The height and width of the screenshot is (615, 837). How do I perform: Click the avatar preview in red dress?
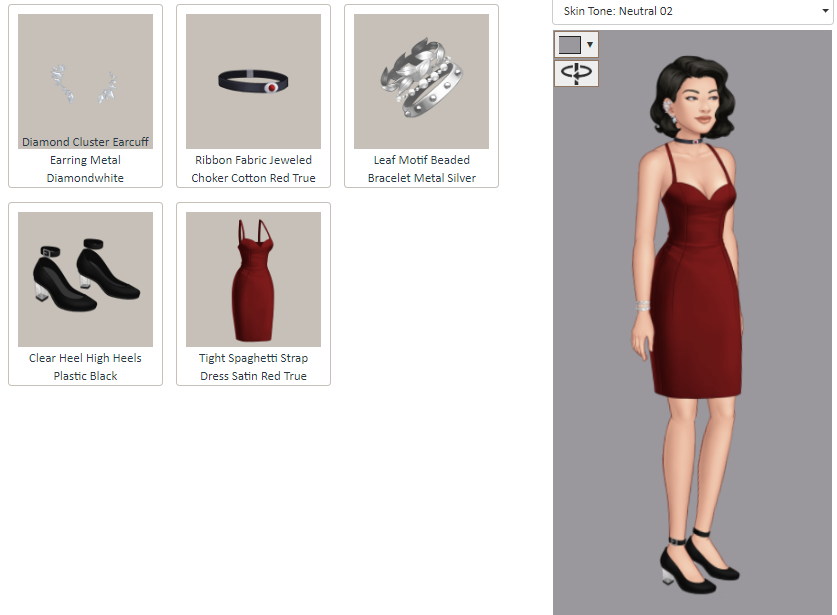[x=692, y=322]
